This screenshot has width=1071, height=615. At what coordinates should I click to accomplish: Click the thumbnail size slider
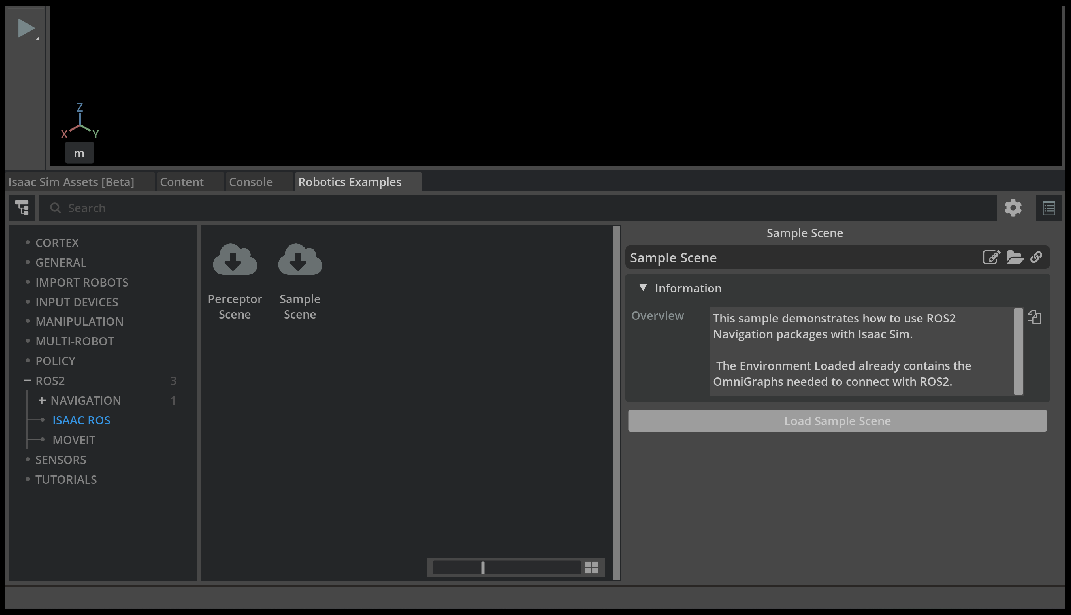point(483,566)
